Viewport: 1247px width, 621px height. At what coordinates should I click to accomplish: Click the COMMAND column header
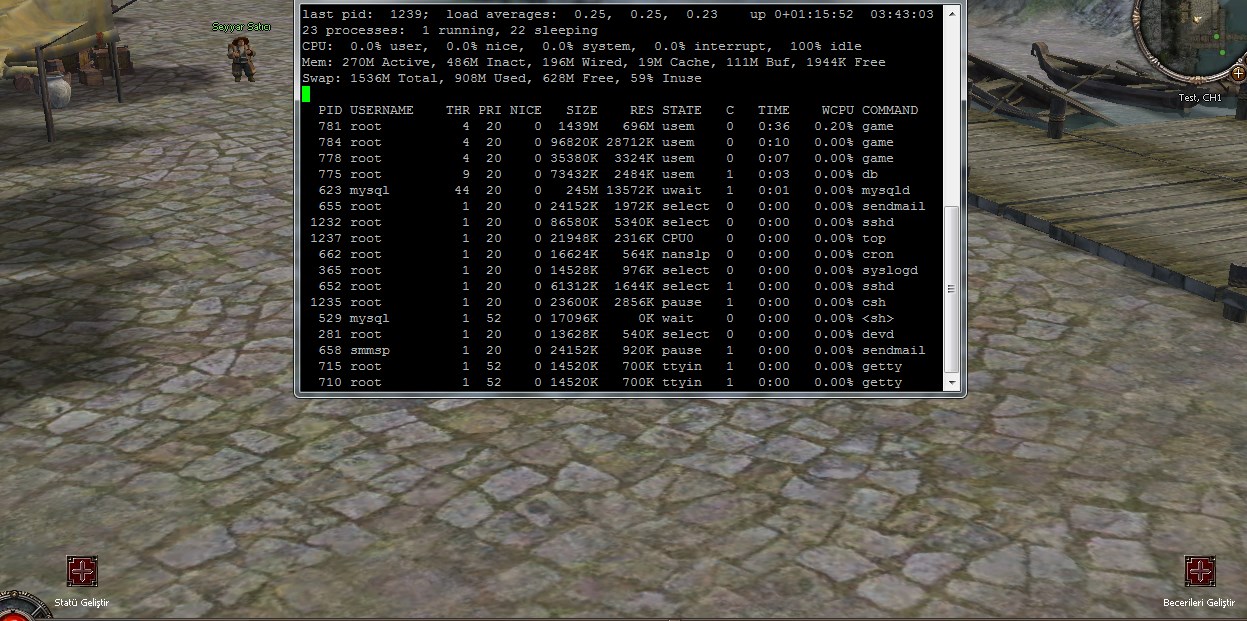(x=890, y=110)
